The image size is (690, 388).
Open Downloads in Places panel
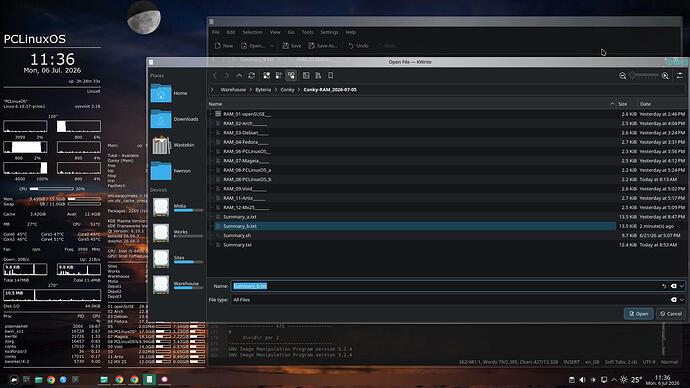(176, 119)
